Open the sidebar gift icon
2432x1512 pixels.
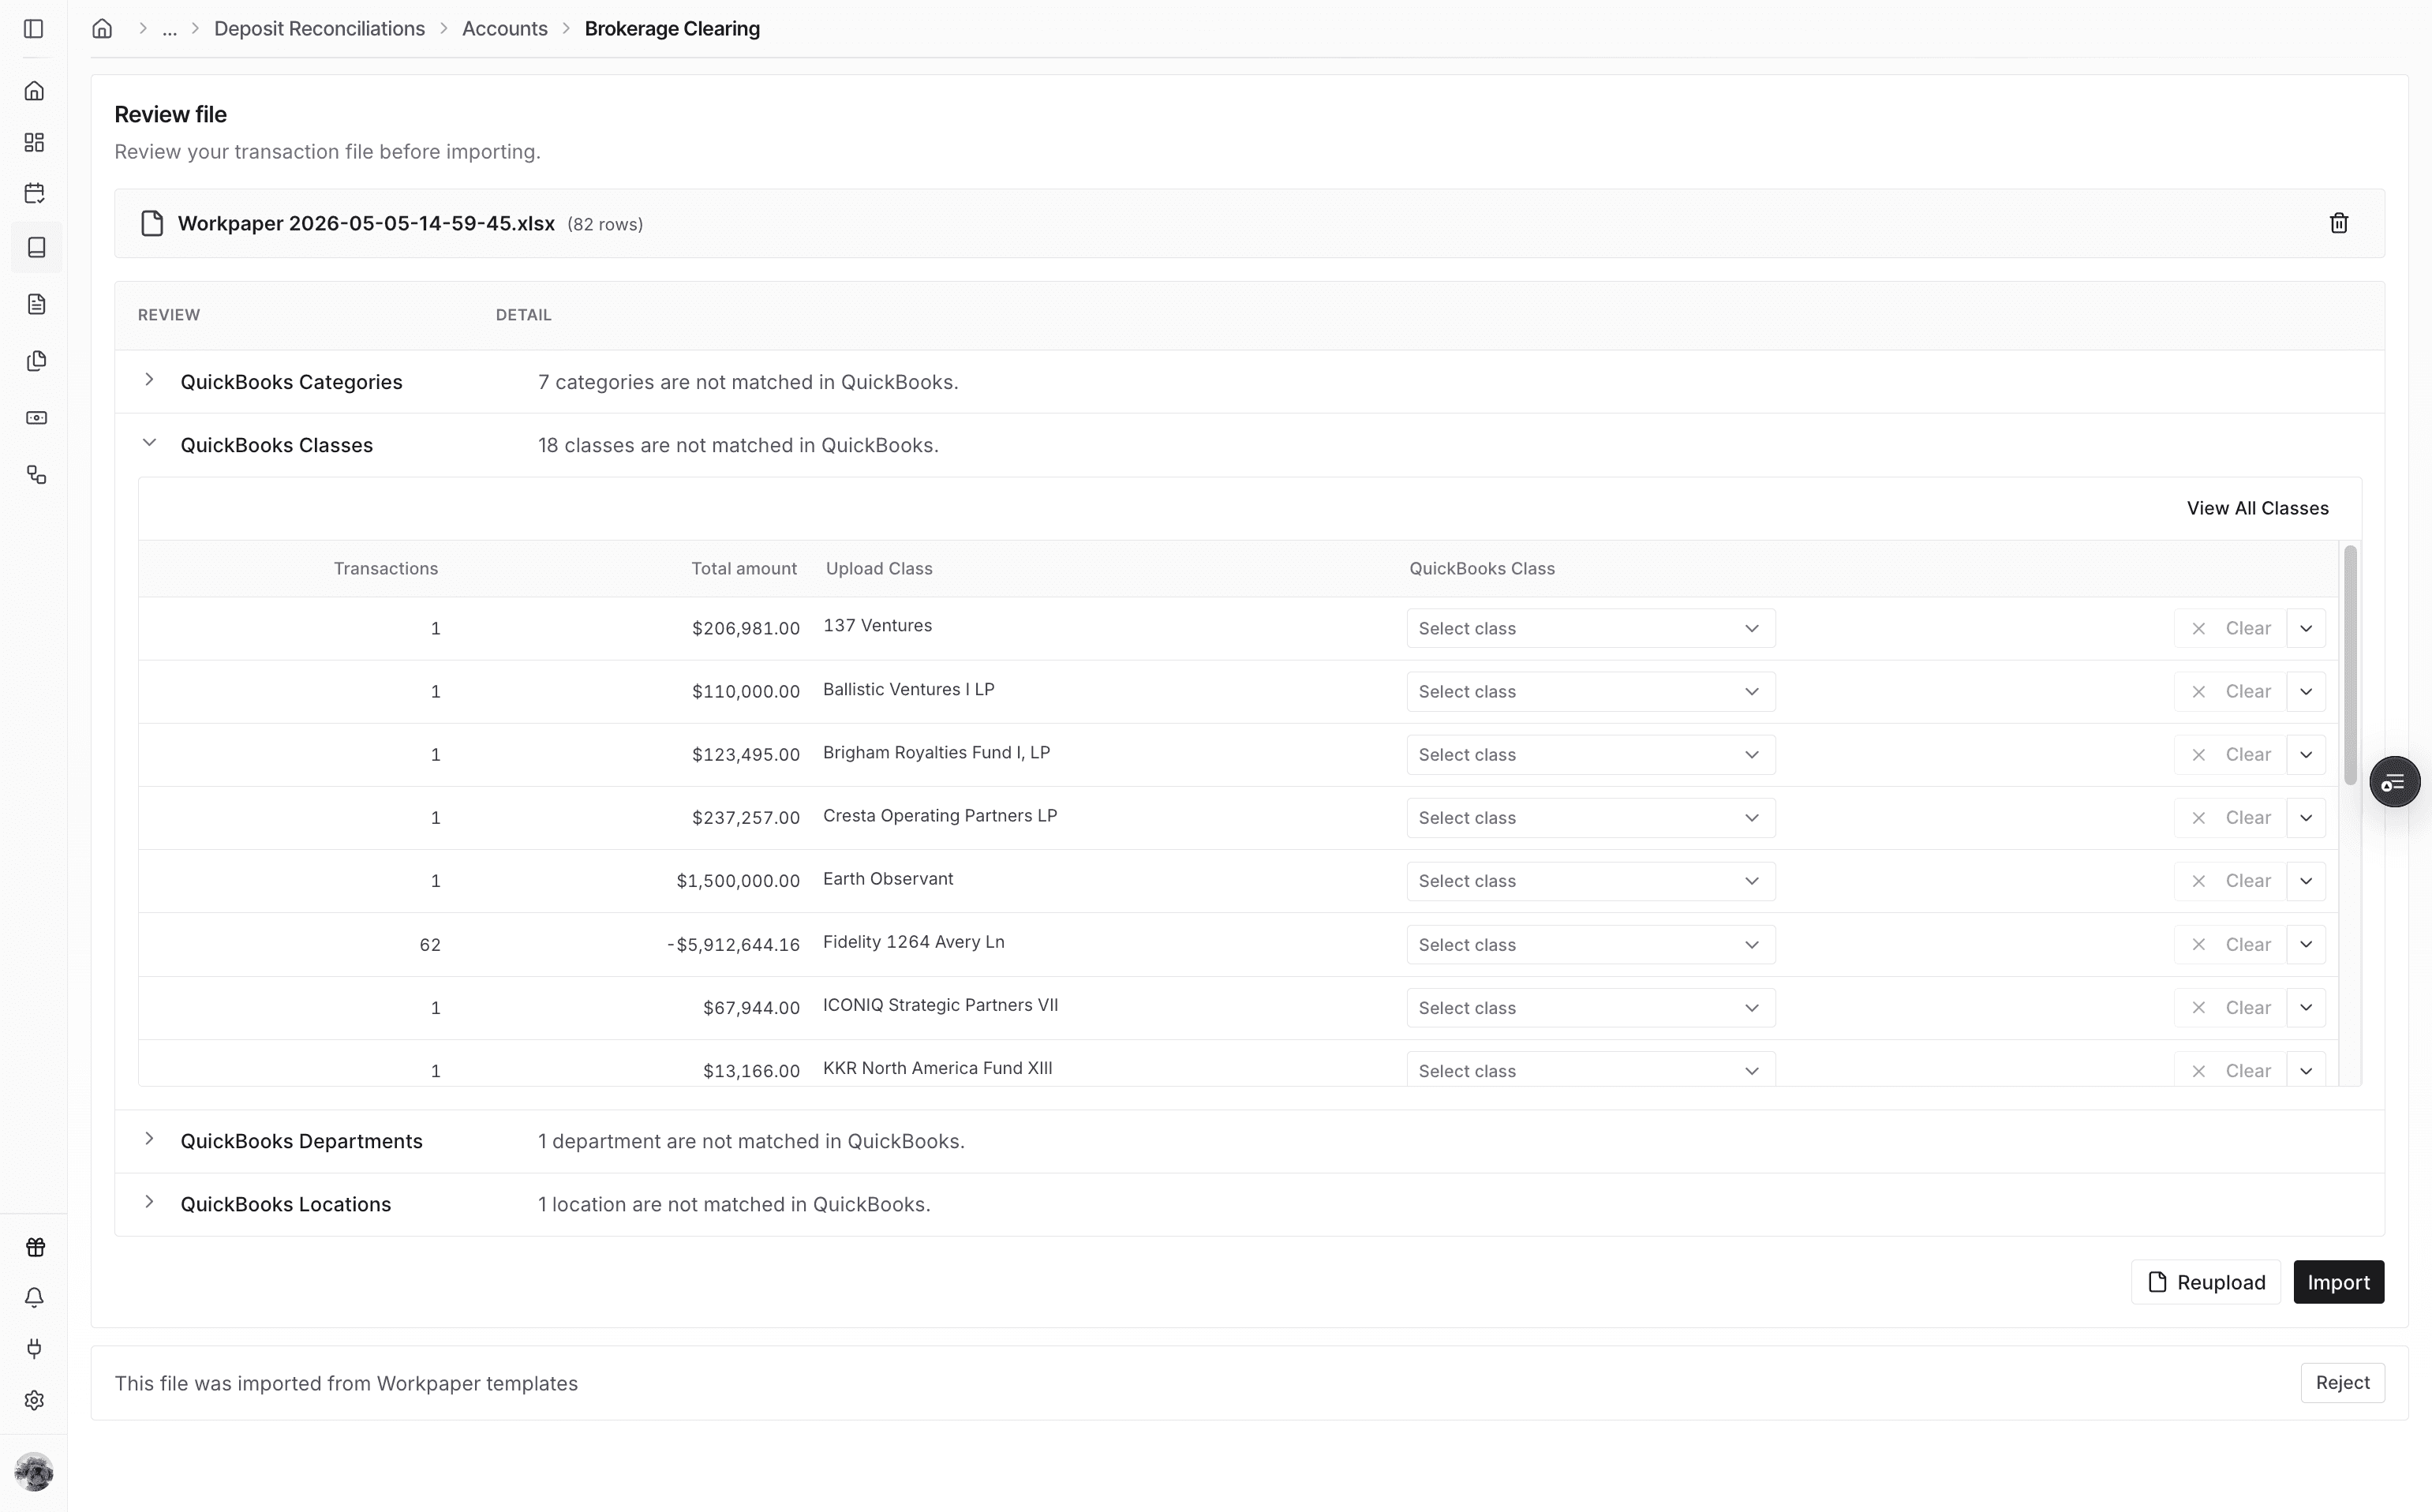tap(35, 1247)
